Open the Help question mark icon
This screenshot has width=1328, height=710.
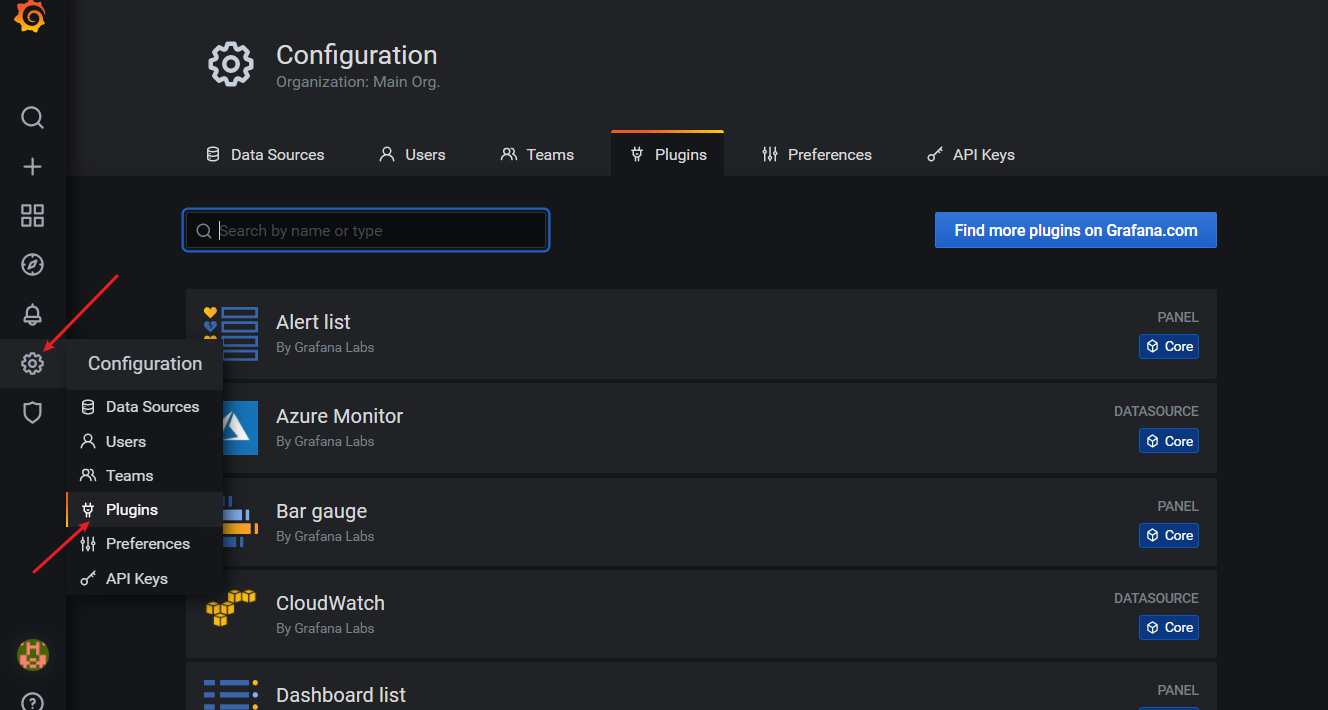tap(32, 702)
